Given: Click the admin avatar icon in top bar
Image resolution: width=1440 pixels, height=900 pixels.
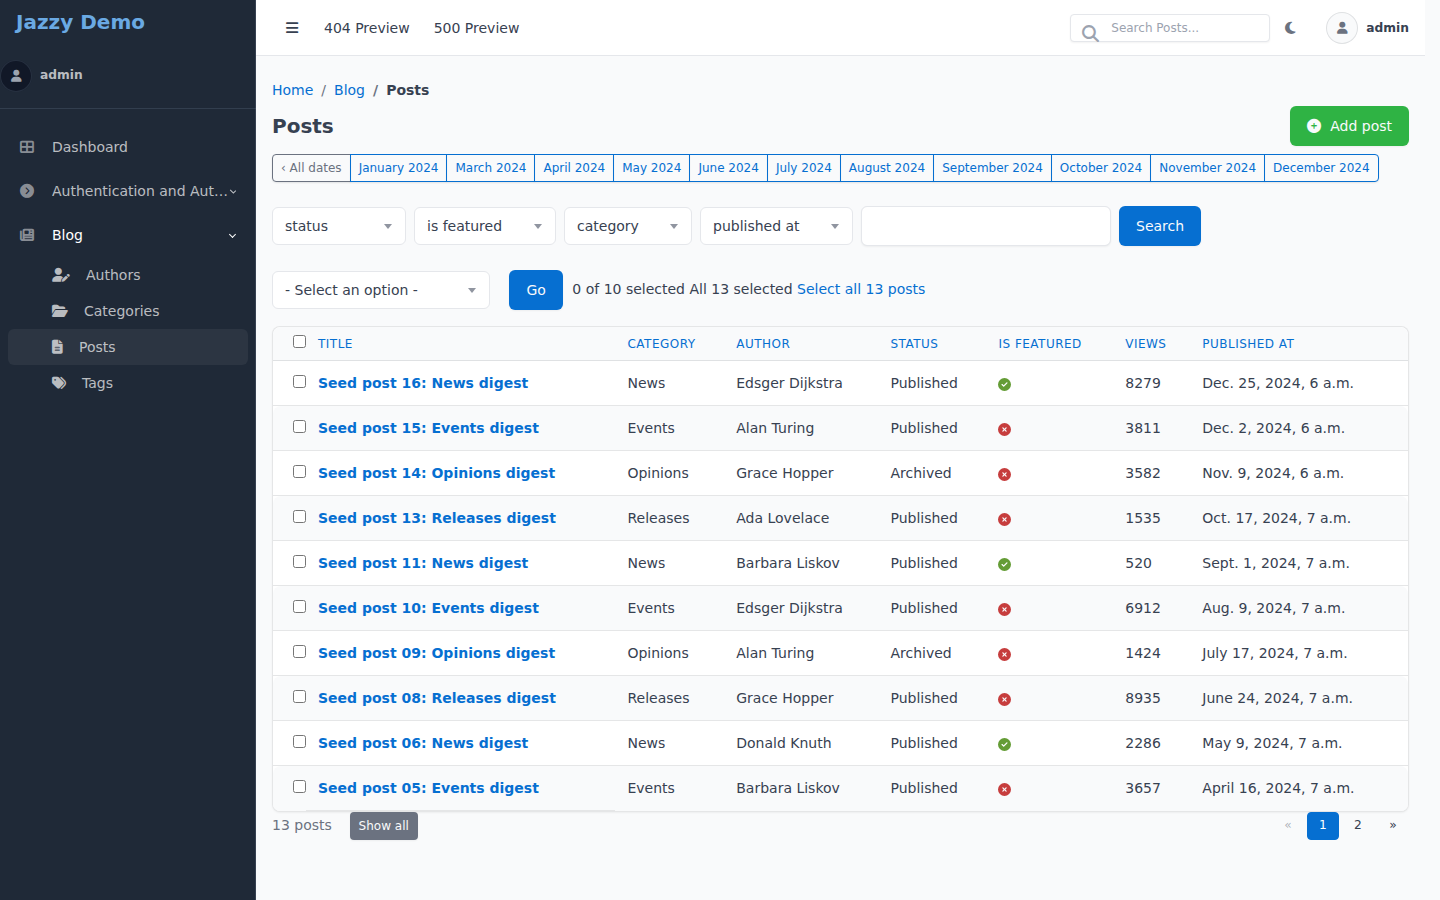Looking at the screenshot, I should (1342, 28).
